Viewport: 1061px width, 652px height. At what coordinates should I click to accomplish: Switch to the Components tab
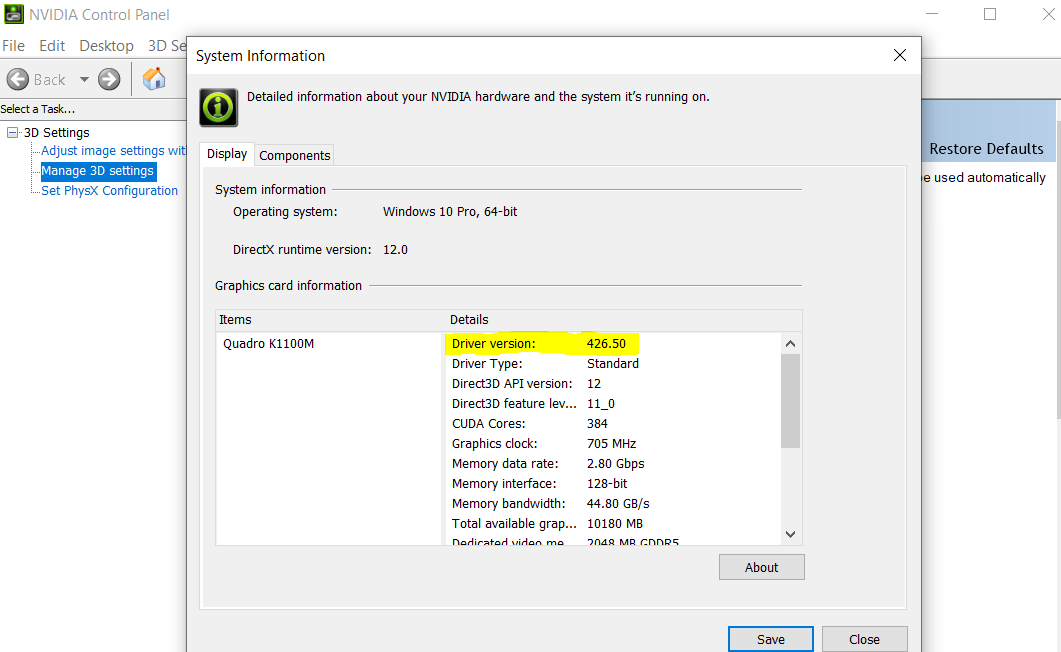point(294,156)
